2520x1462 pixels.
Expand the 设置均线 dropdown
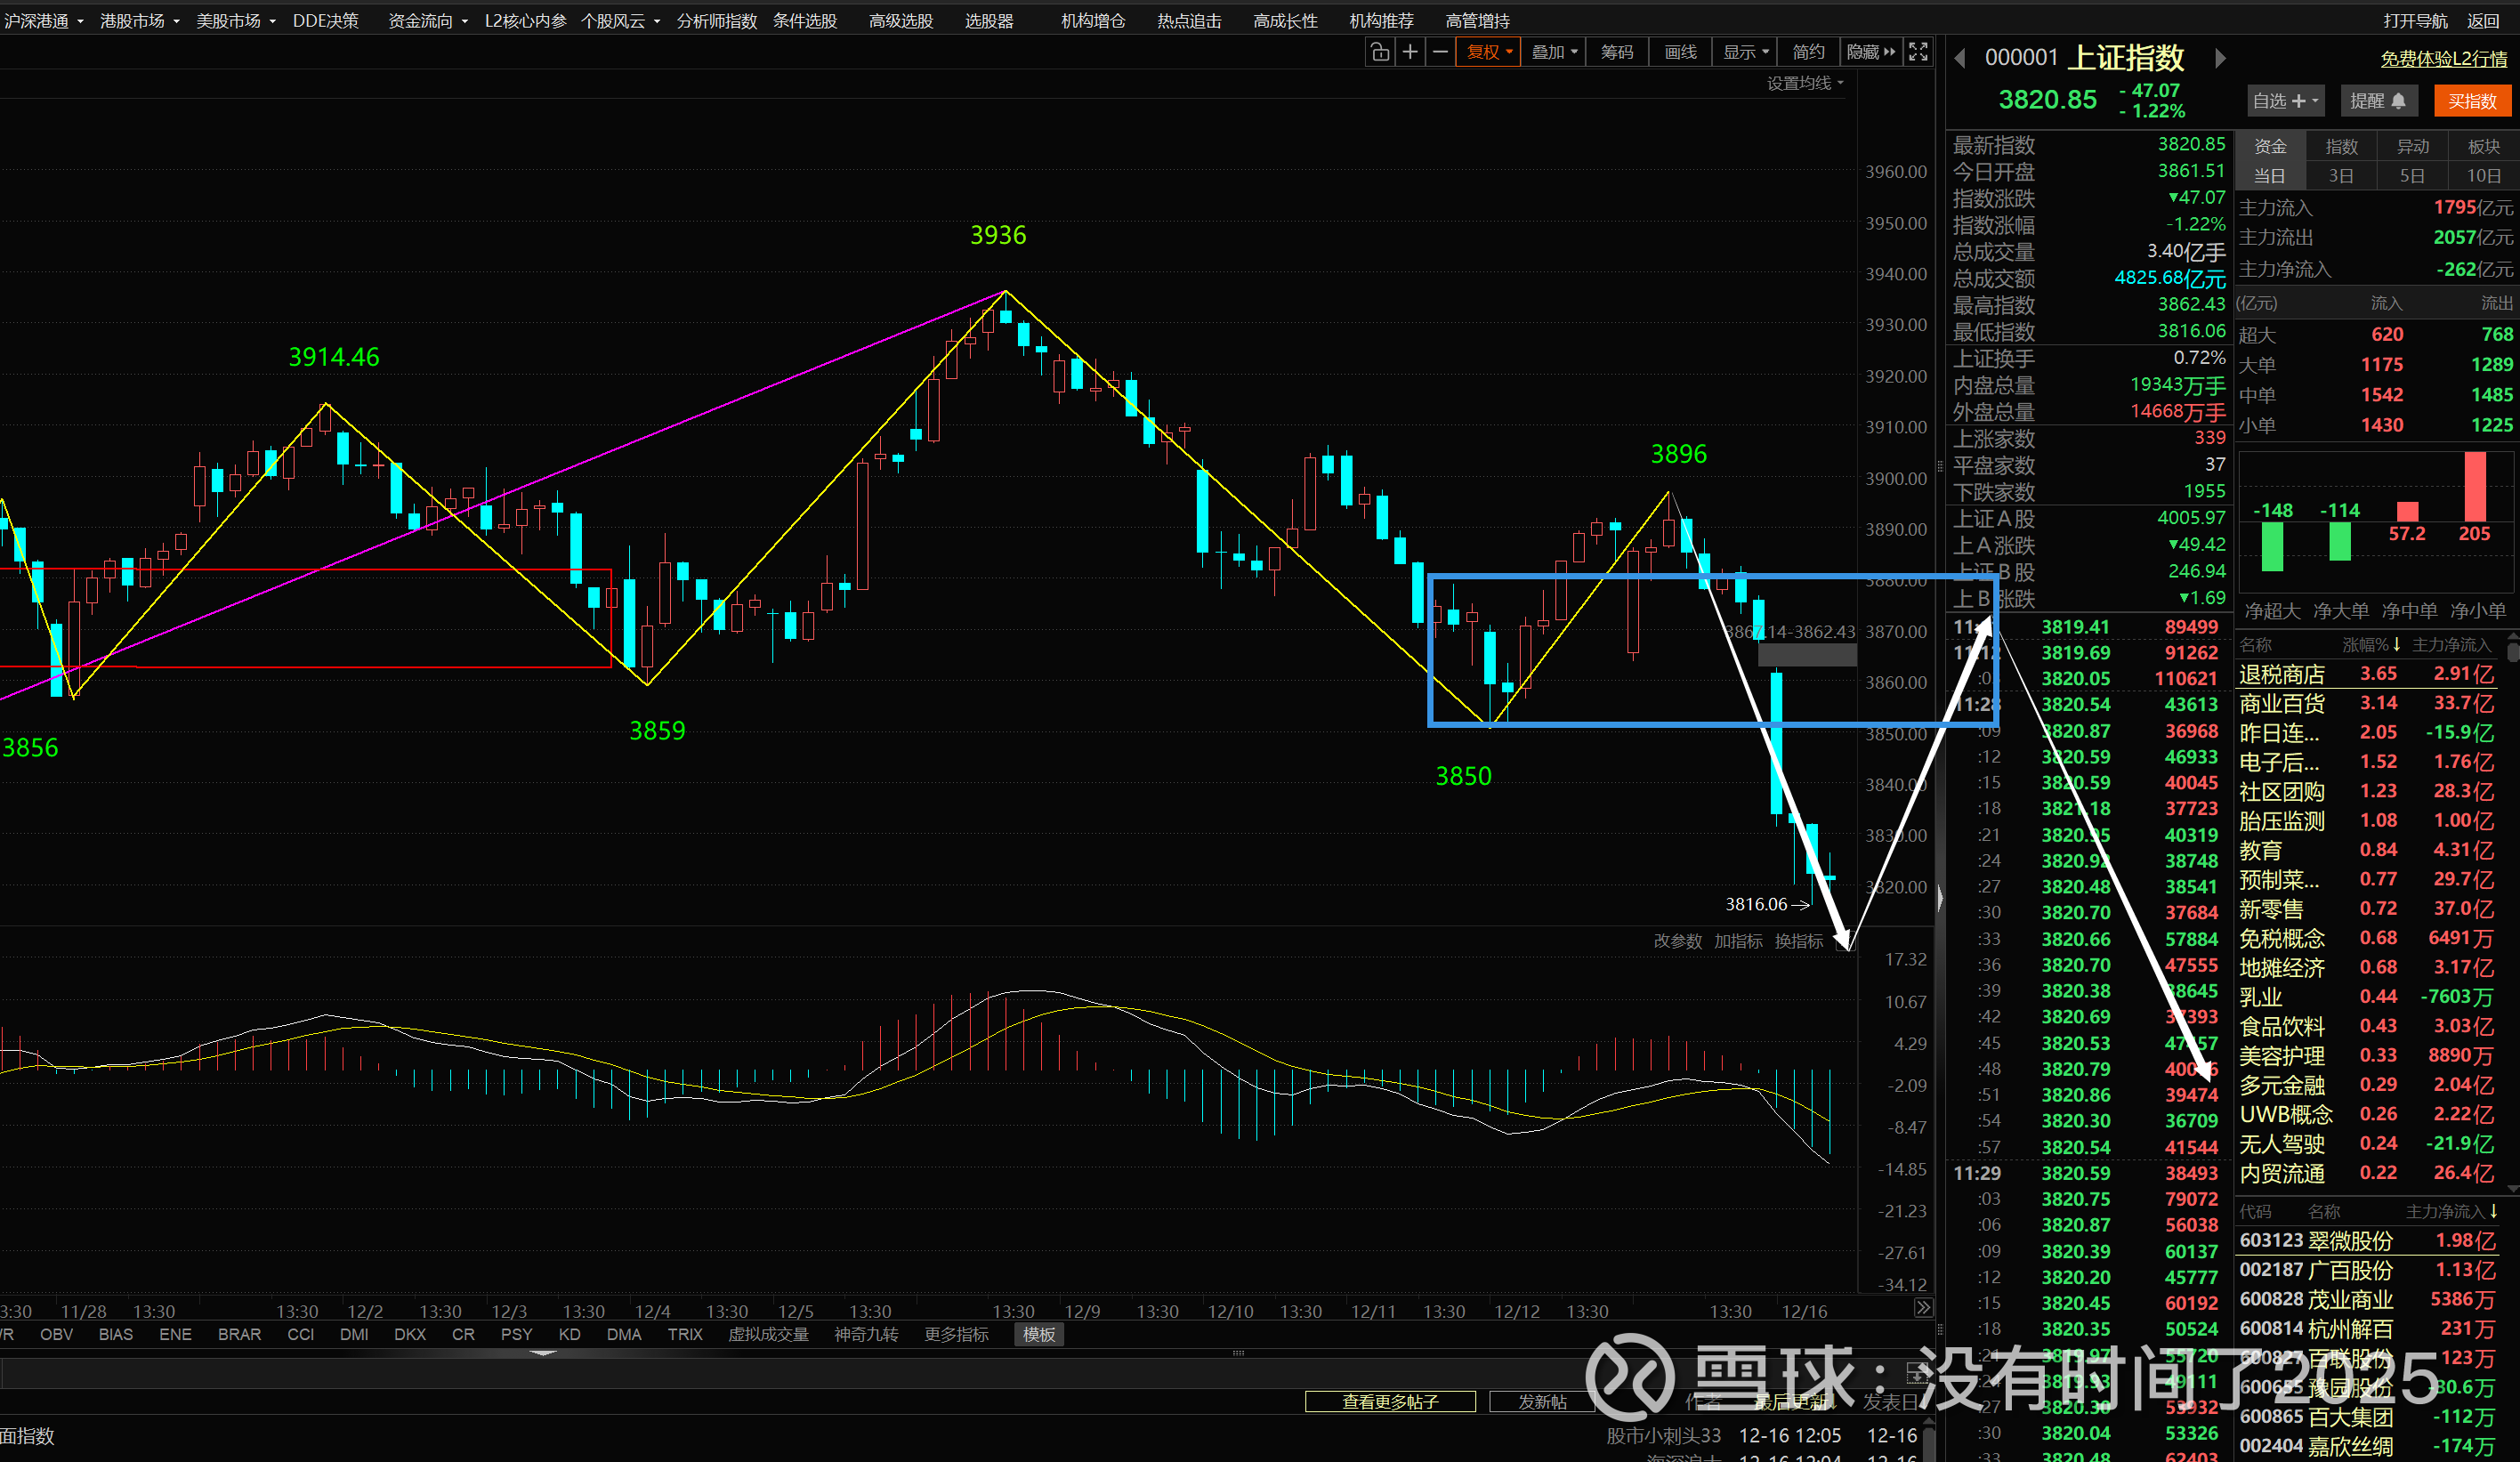1805,83
